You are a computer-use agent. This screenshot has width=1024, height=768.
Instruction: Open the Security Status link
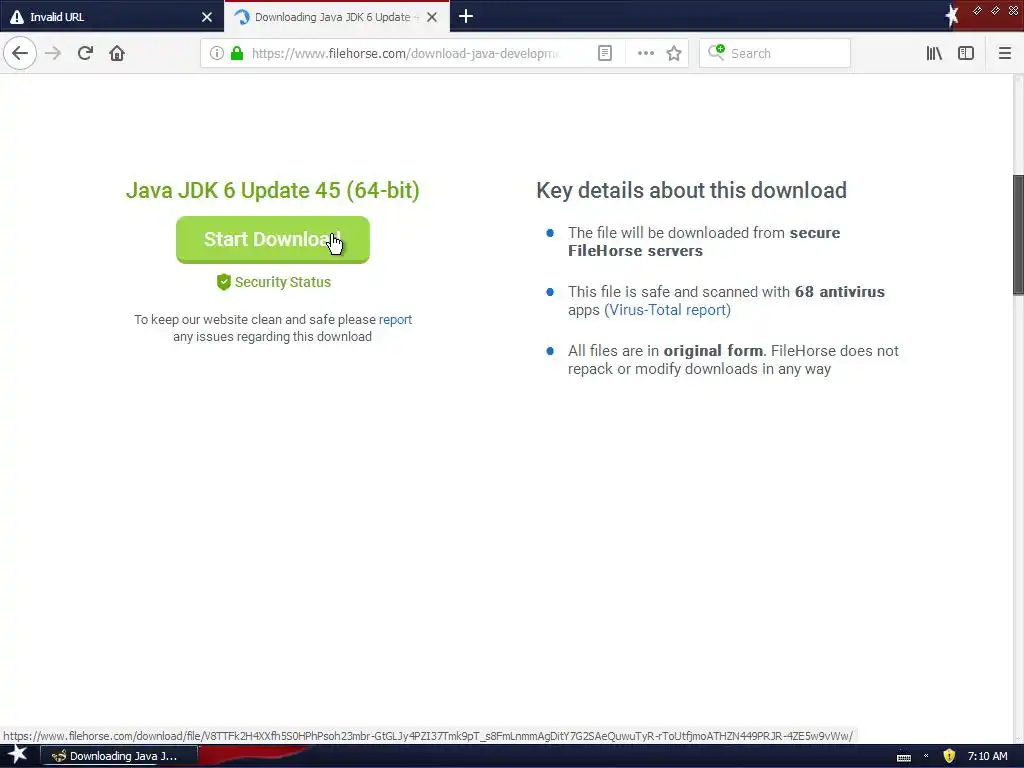283,282
